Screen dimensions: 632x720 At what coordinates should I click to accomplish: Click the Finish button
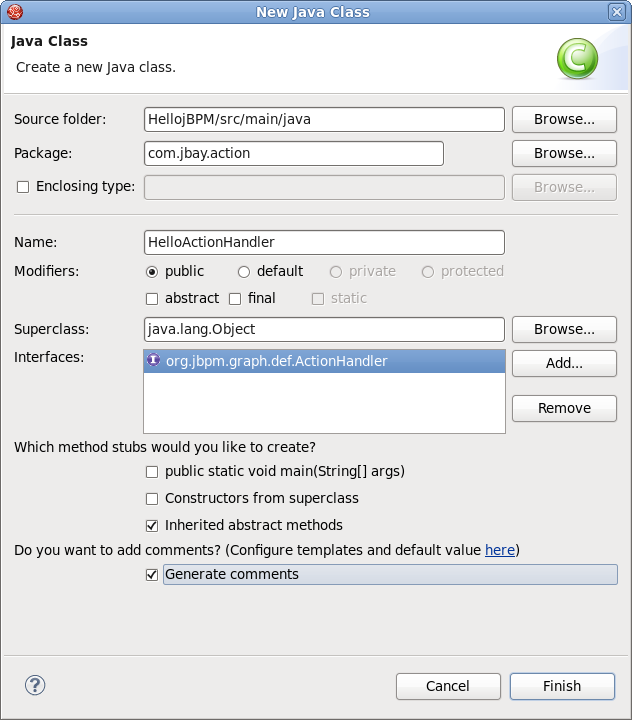[x=562, y=686]
